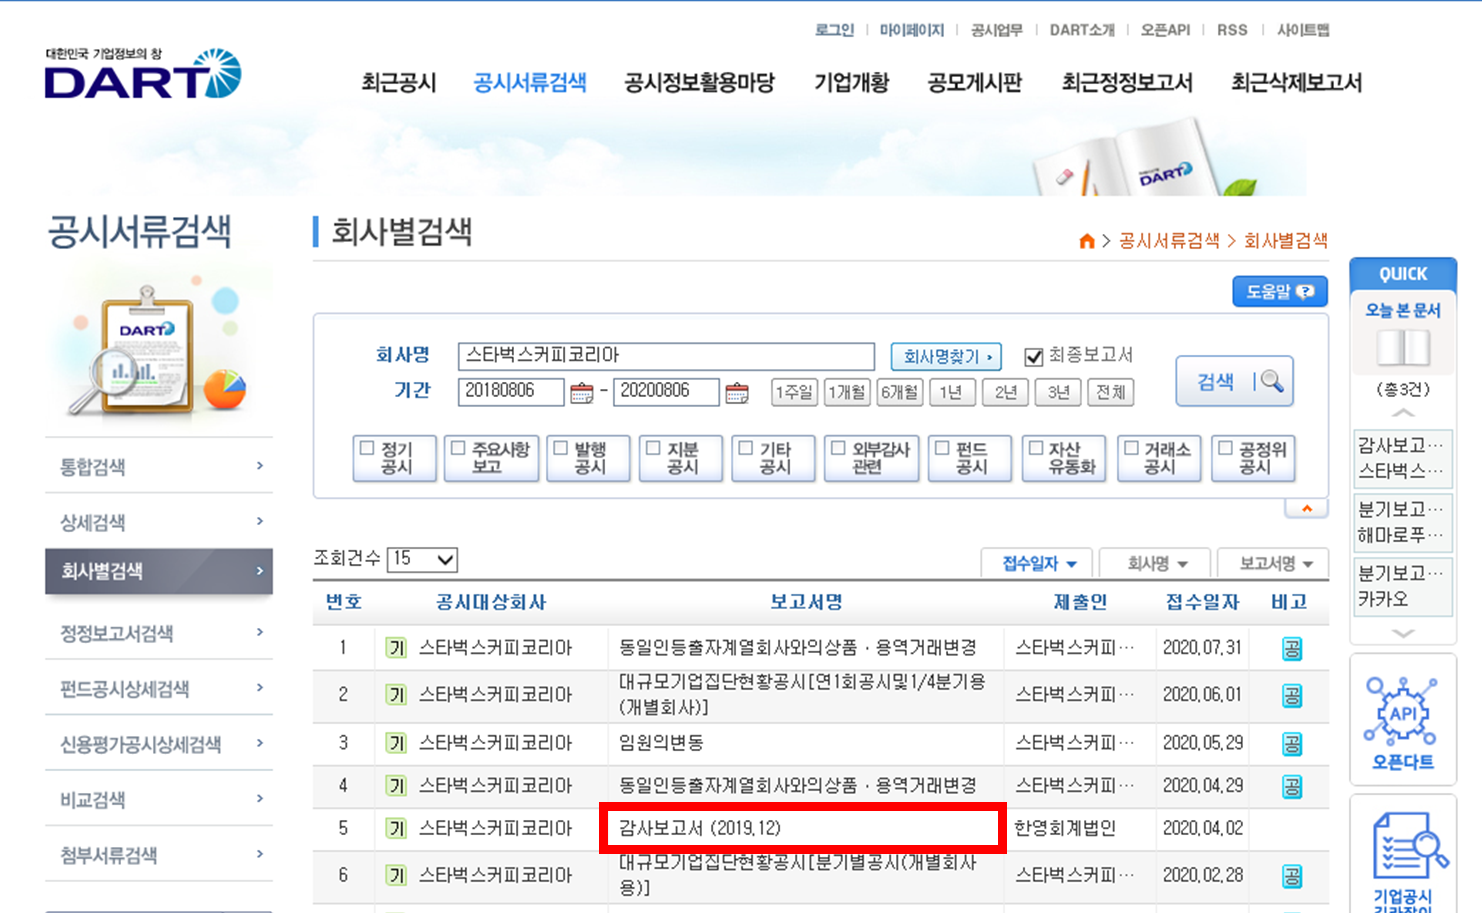Click 기 badge in row 5

click(396, 829)
